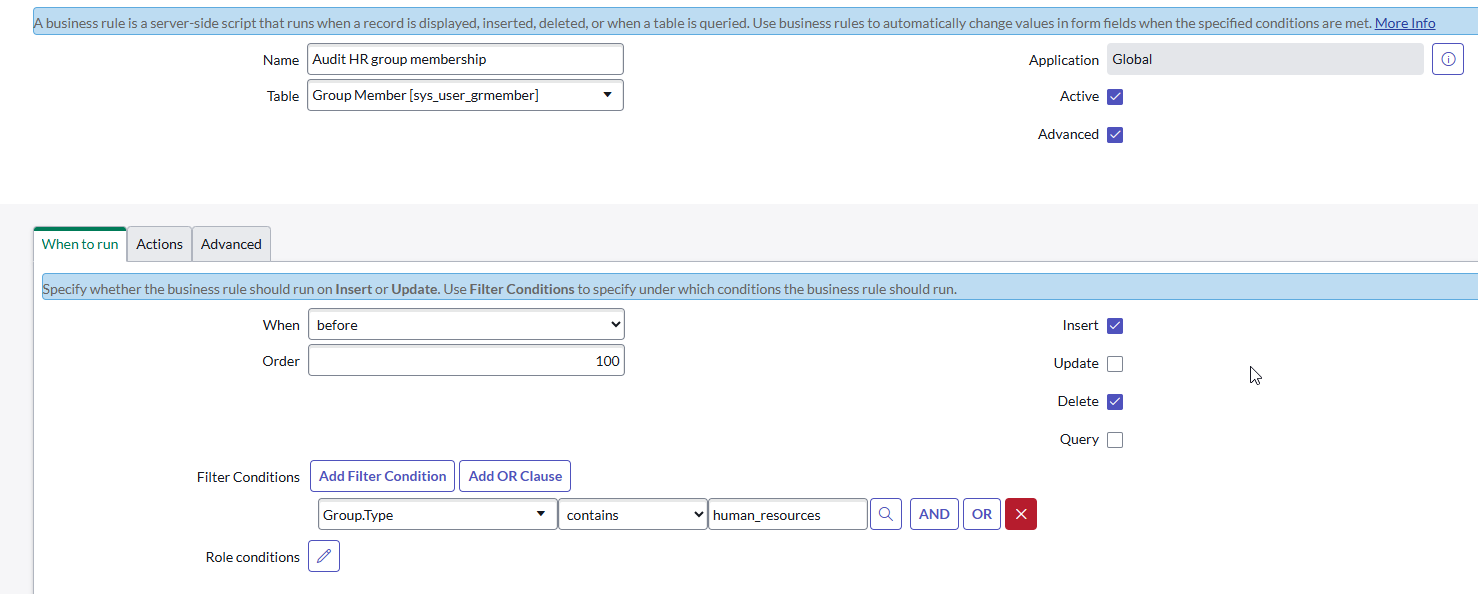Switch to the Actions tab
The width and height of the screenshot is (1478, 594).
pos(159,243)
